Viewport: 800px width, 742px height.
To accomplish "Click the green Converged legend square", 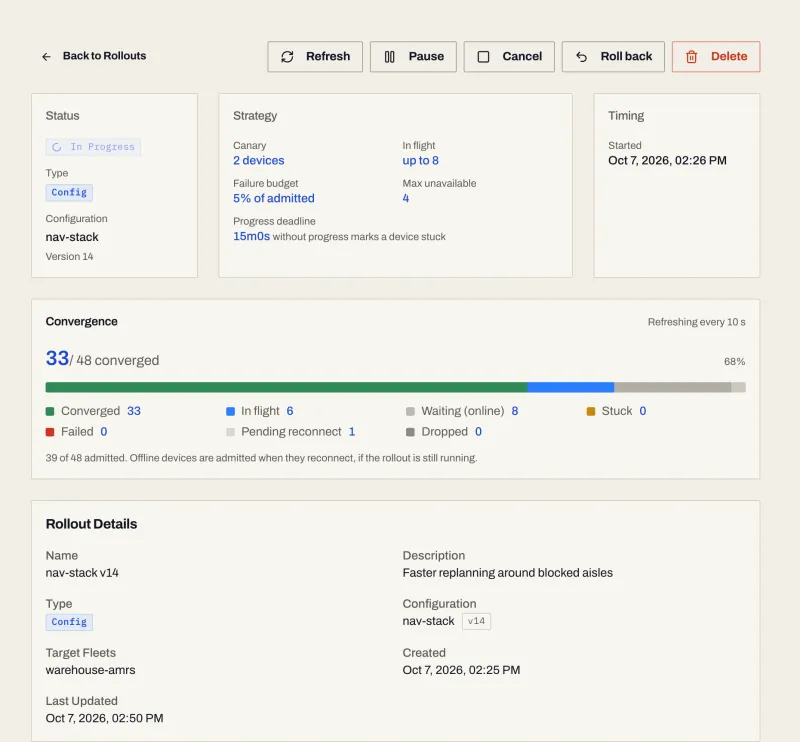I will [50, 411].
